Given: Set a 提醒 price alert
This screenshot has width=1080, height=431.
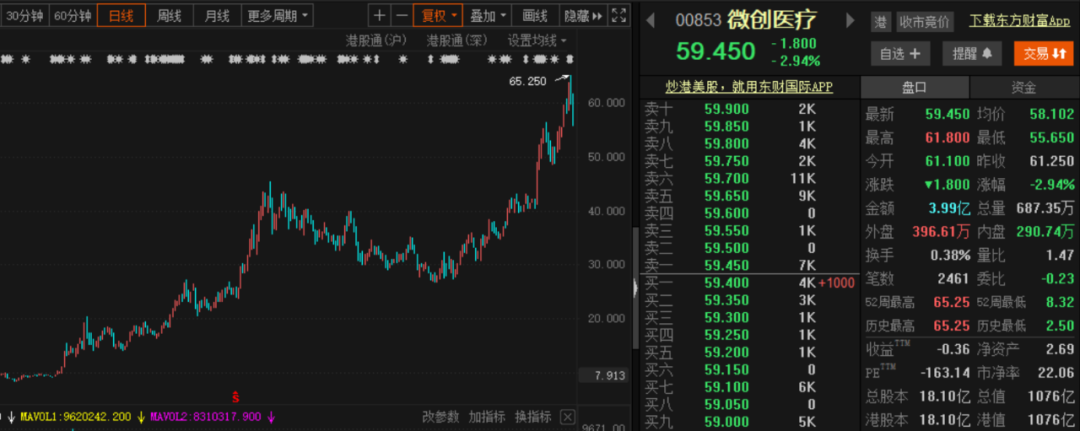Looking at the screenshot, I should point(972,53).
